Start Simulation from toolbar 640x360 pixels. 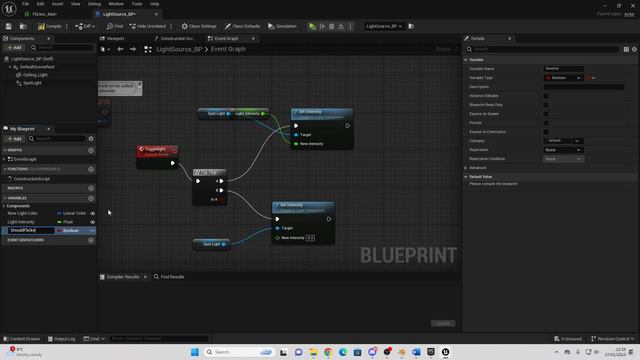tap(282, 26)
